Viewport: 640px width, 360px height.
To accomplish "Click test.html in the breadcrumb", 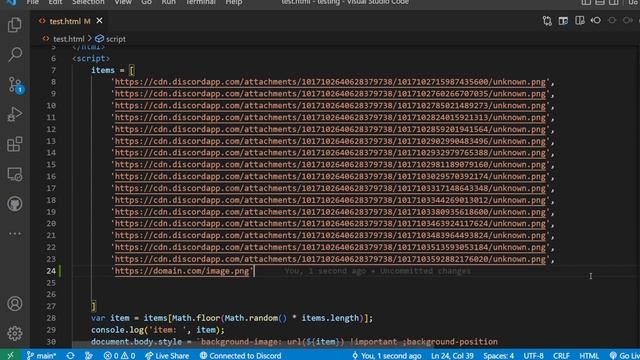I will point(68,39).
